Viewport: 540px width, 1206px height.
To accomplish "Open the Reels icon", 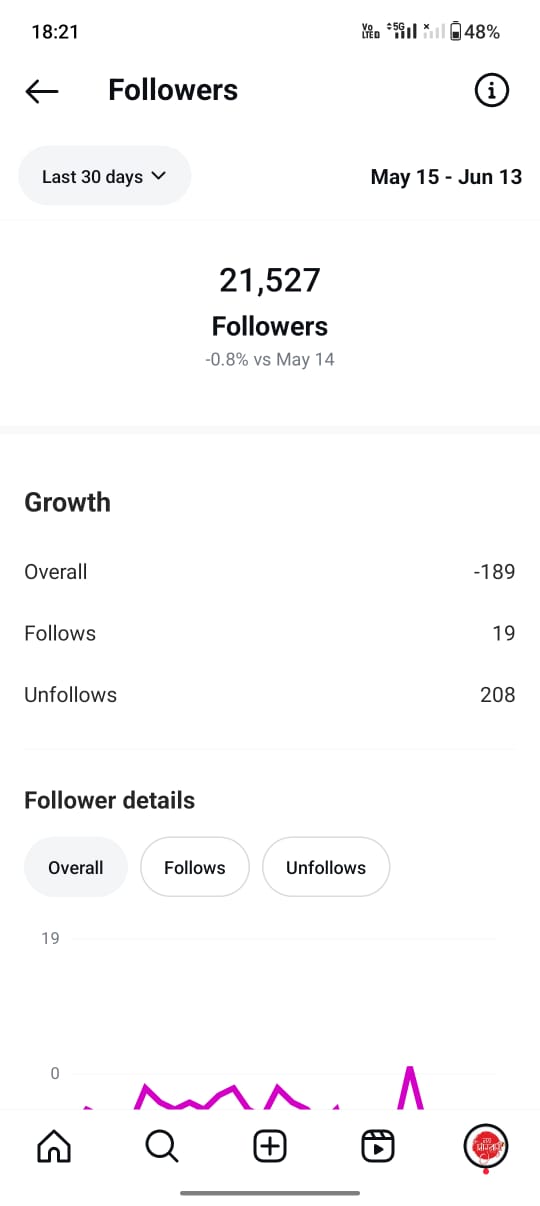I will [x=378, y=1146].
